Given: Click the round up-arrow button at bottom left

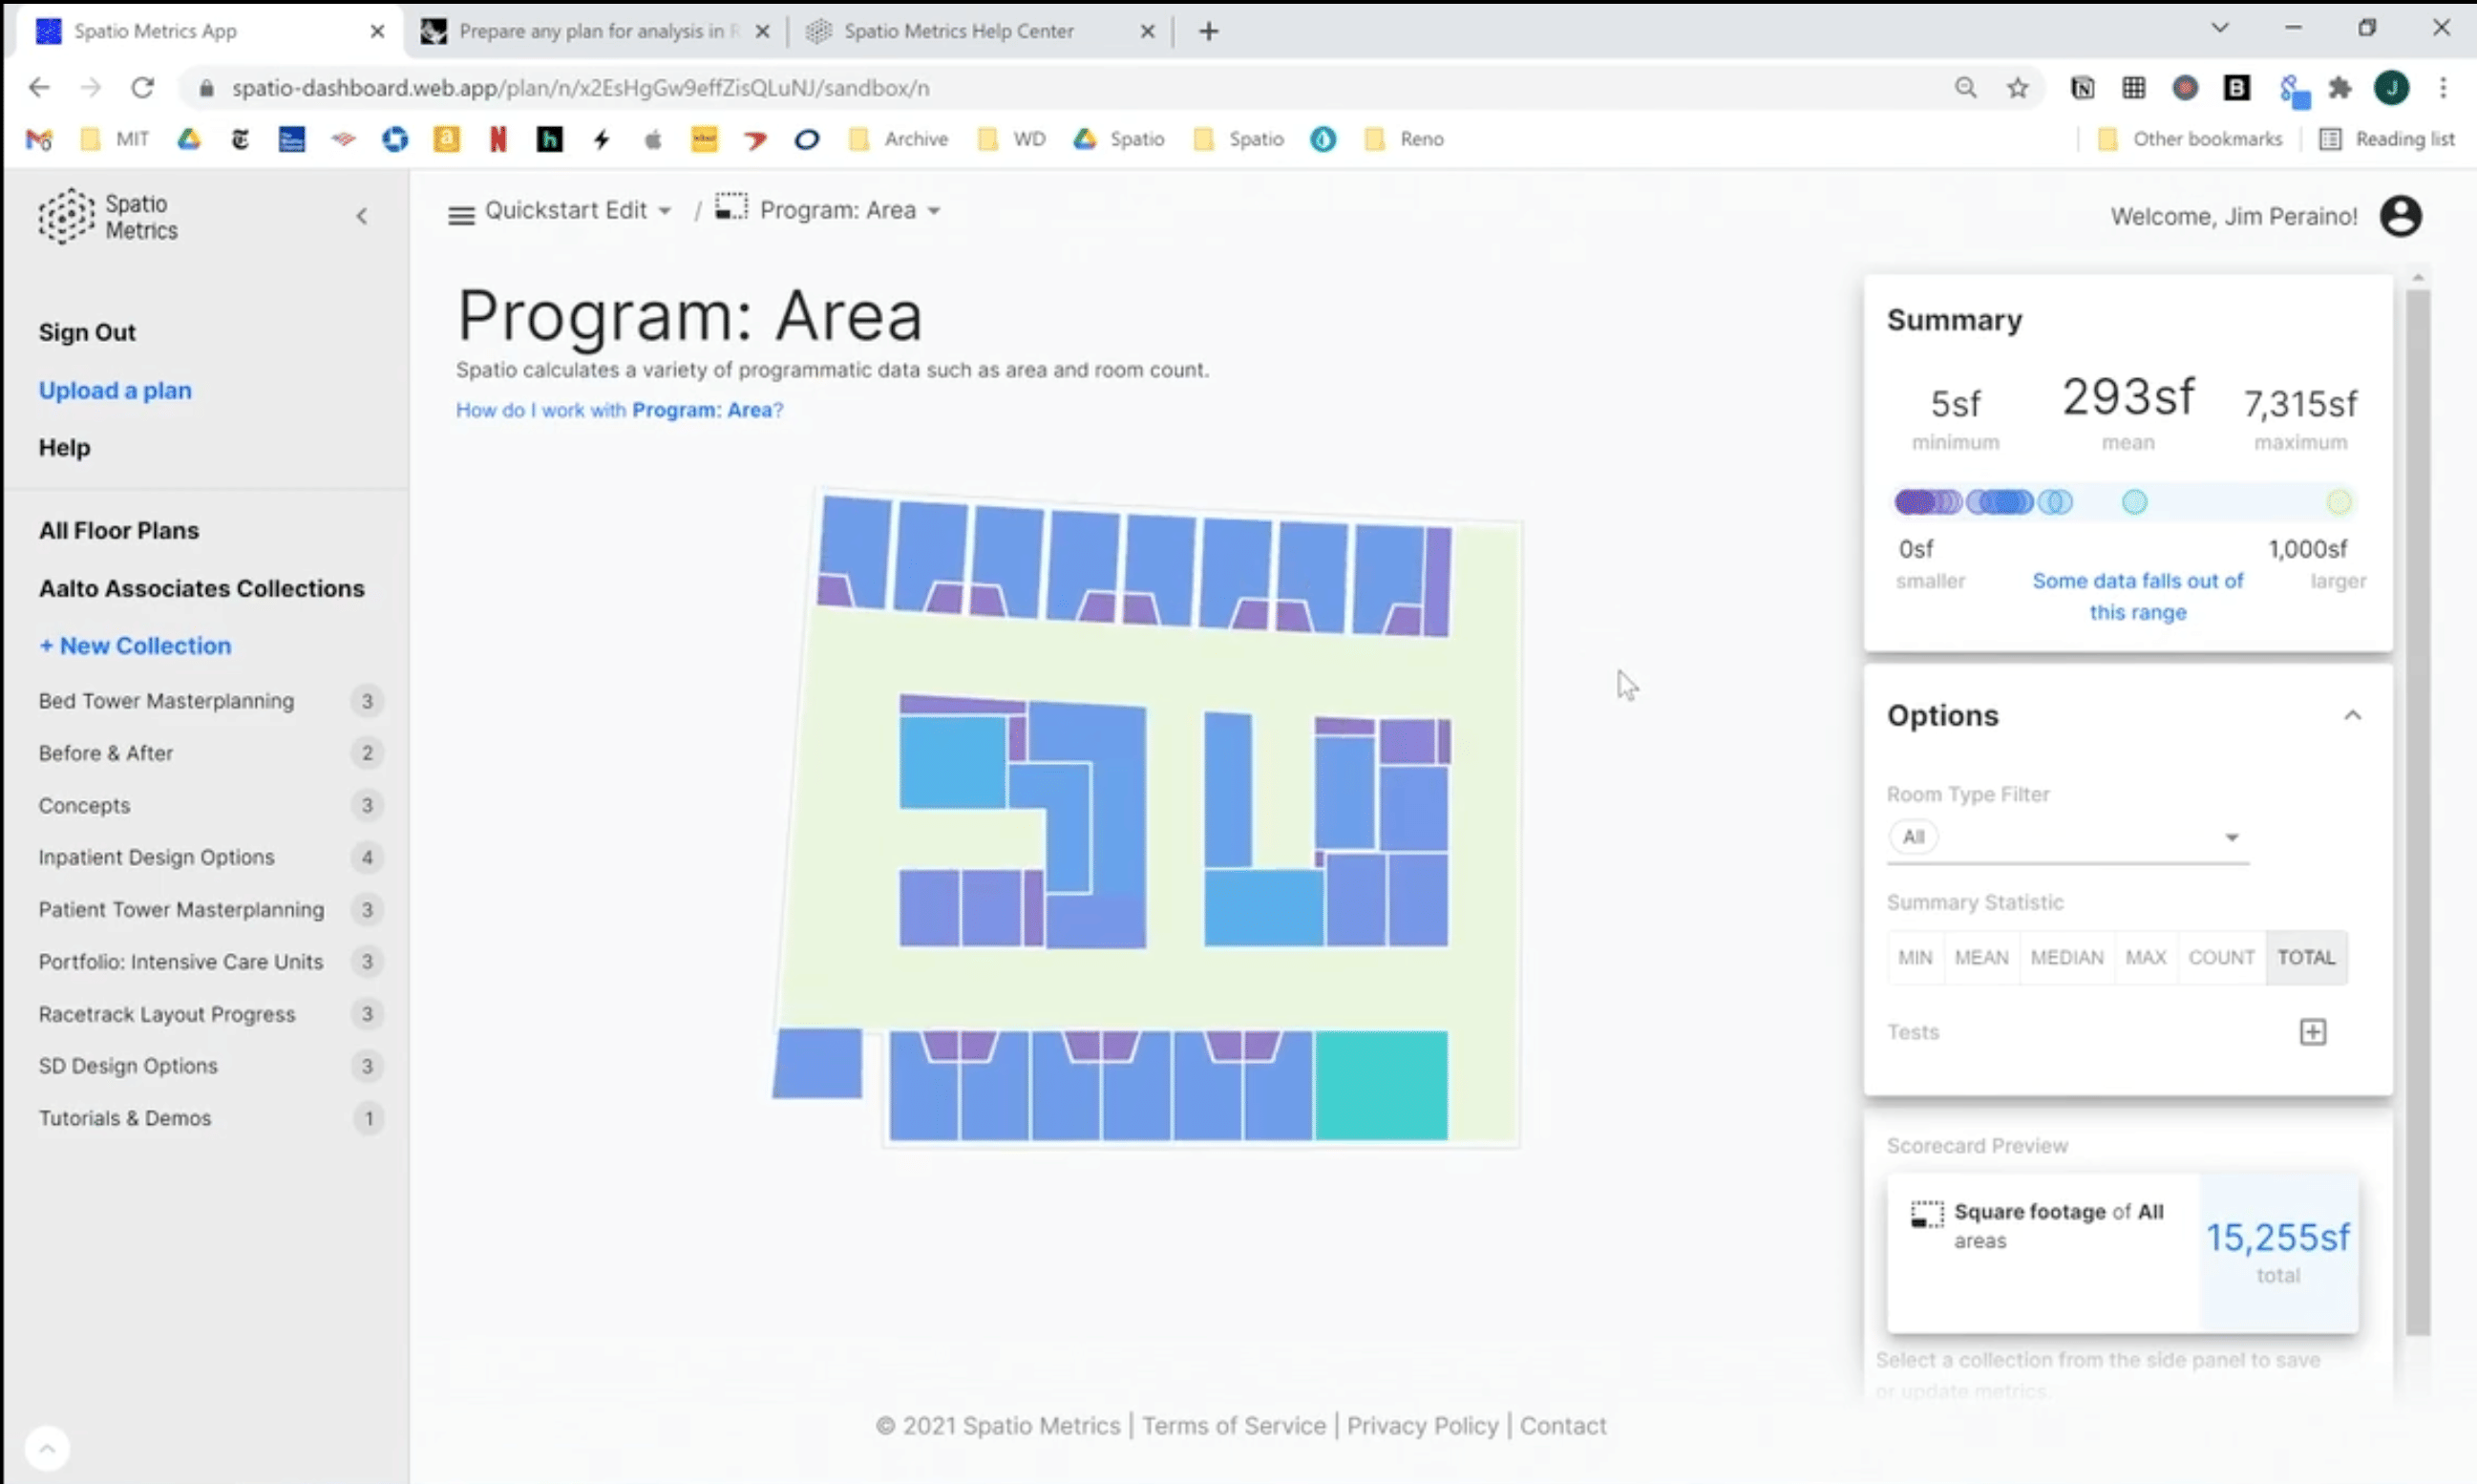Looking at the screenshot, I should (47, 1447).
